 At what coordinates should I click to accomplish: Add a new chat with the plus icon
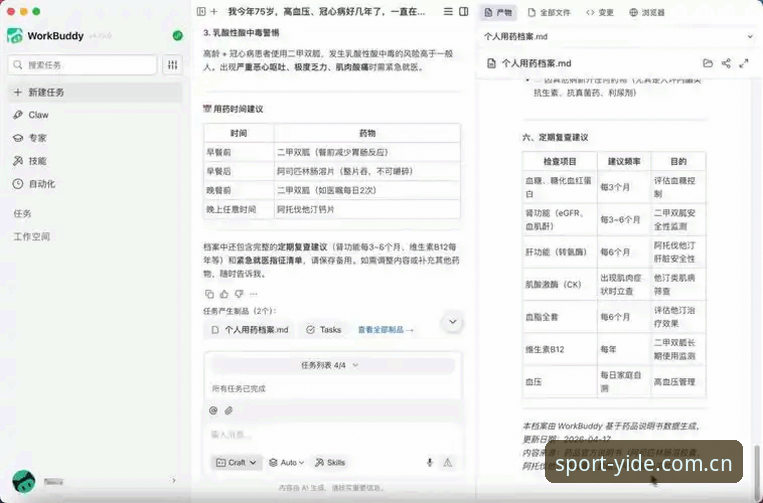click(214, 12)
